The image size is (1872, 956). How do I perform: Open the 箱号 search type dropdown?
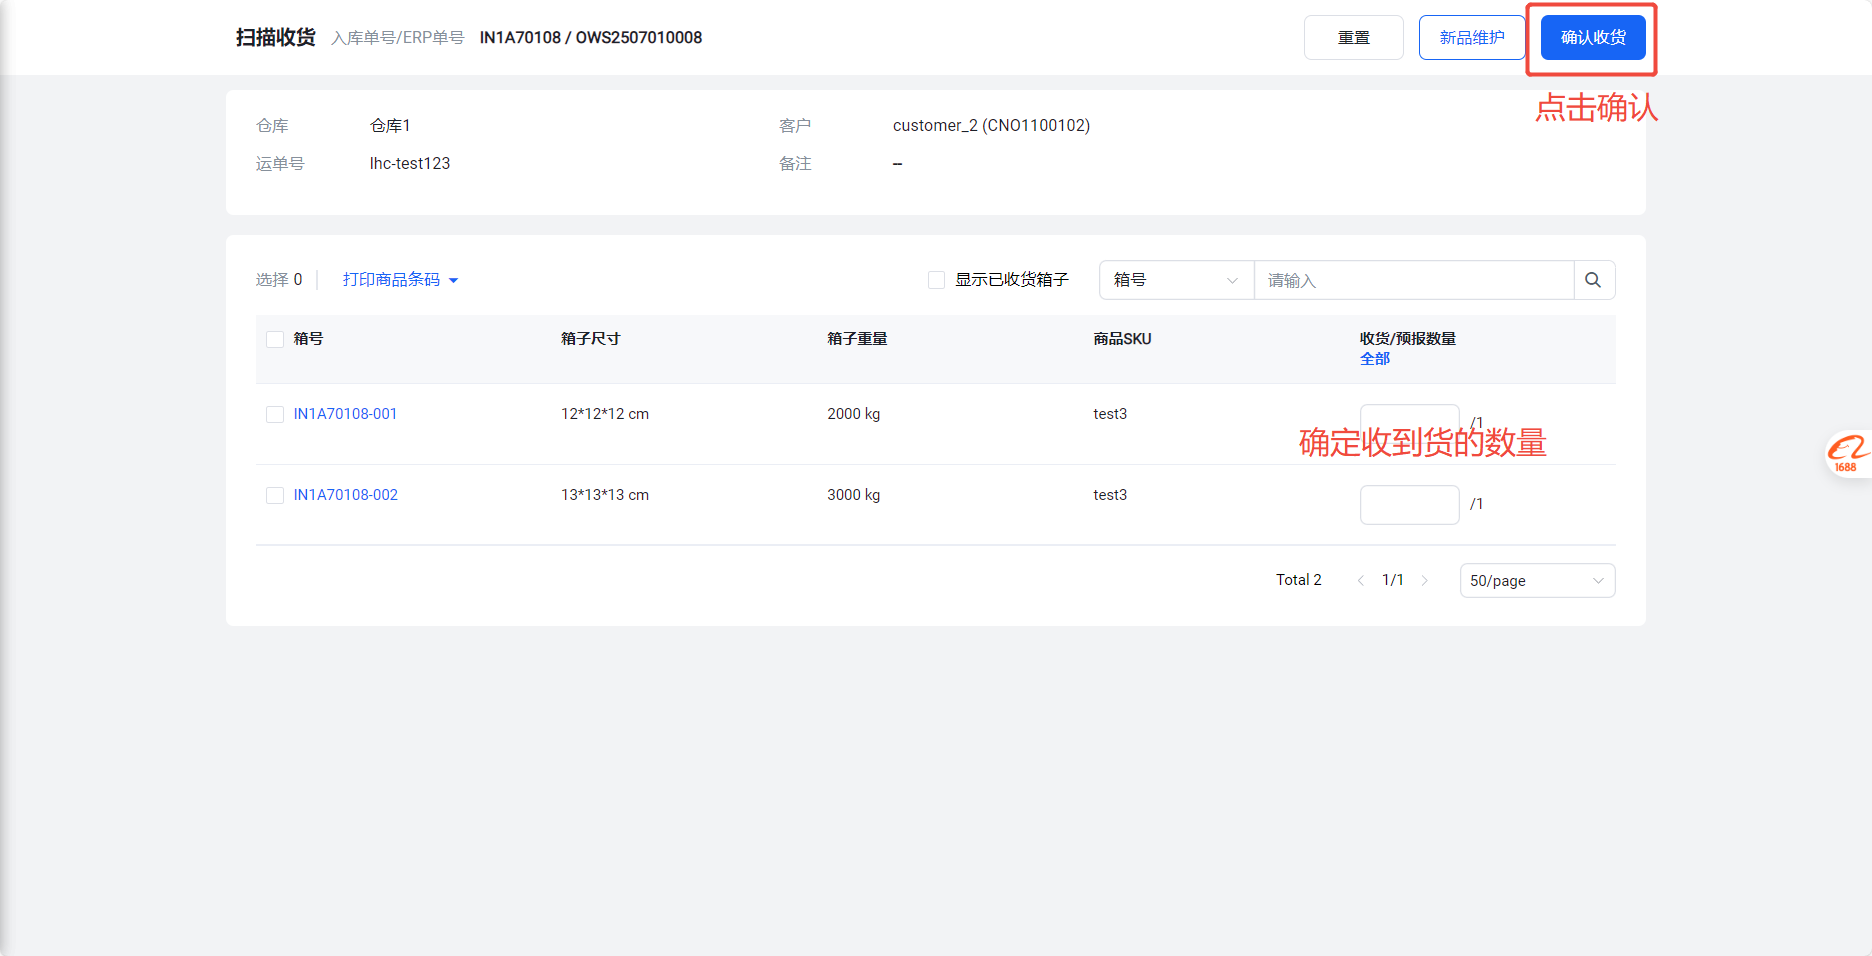click(1176, 280)
